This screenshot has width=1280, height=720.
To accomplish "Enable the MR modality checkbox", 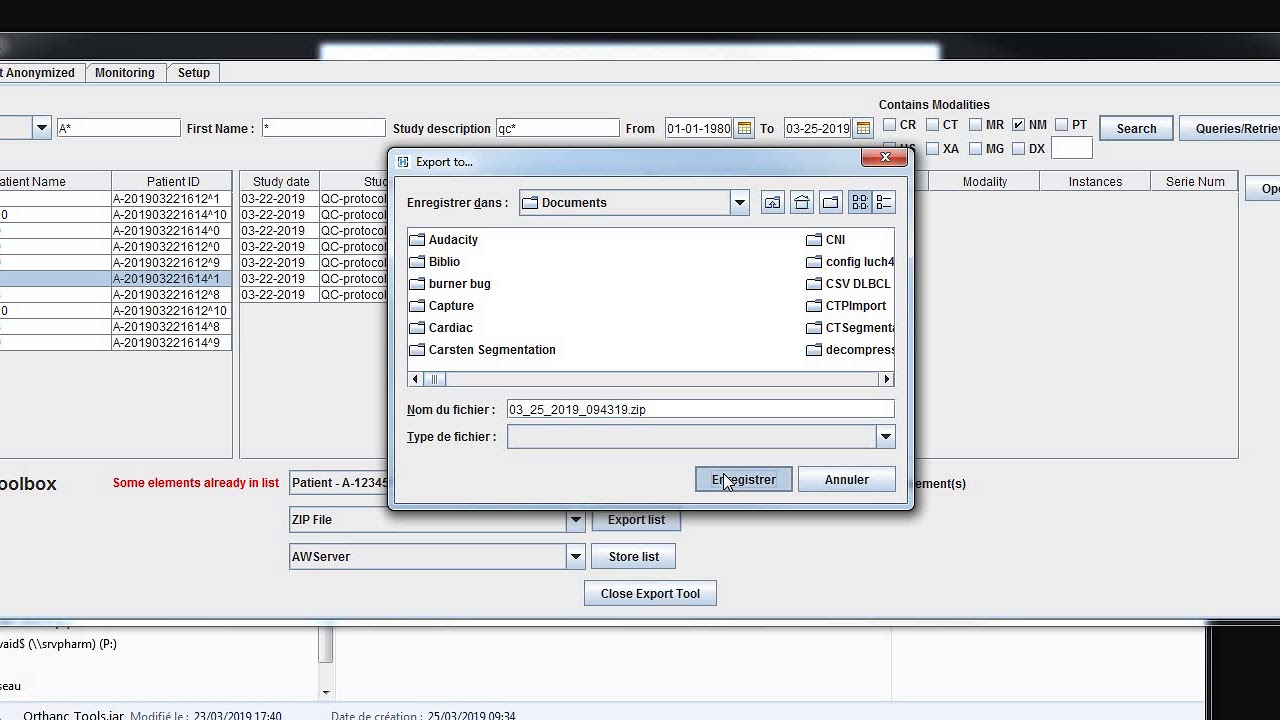I will 975,125.
